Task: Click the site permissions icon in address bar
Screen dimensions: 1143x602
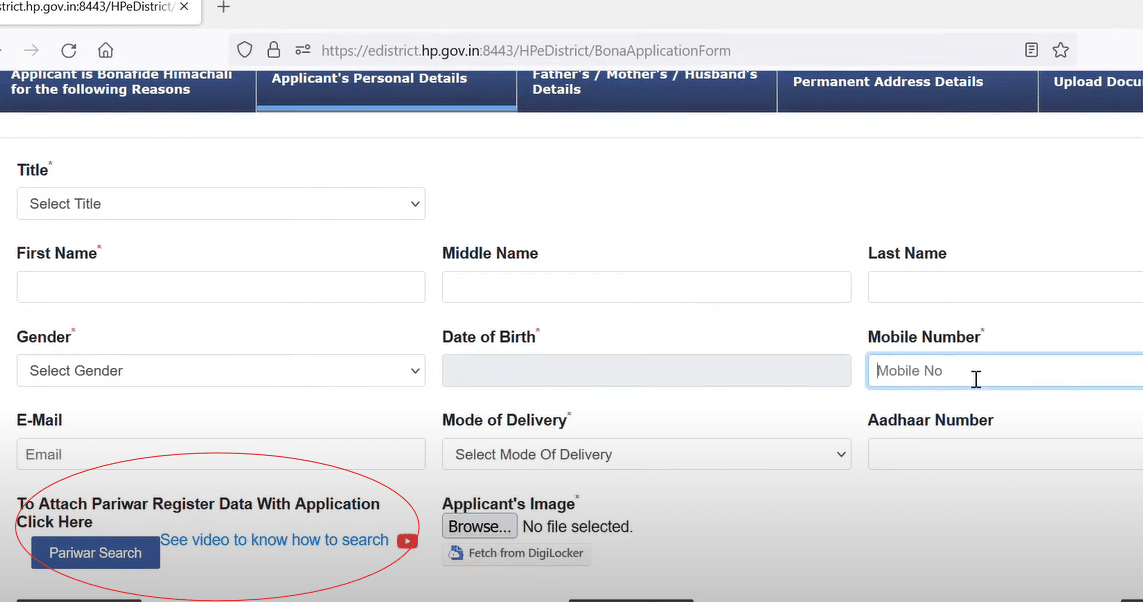Action: click(302, 50)
